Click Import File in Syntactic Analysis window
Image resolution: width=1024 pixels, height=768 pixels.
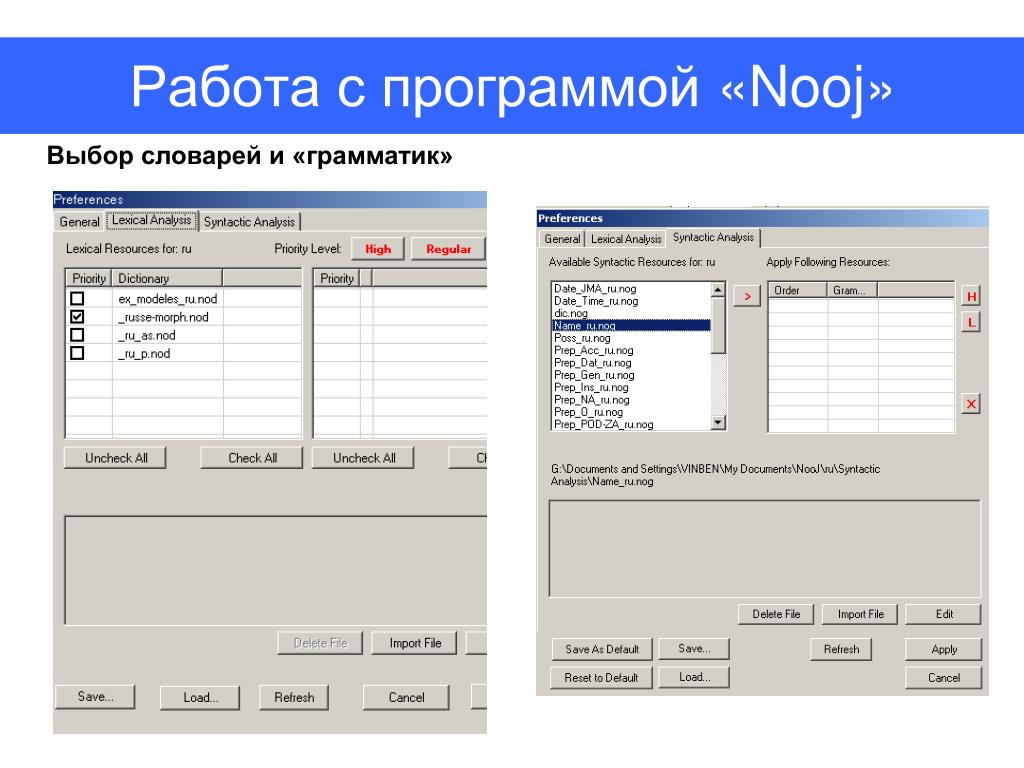click(860, 614)
